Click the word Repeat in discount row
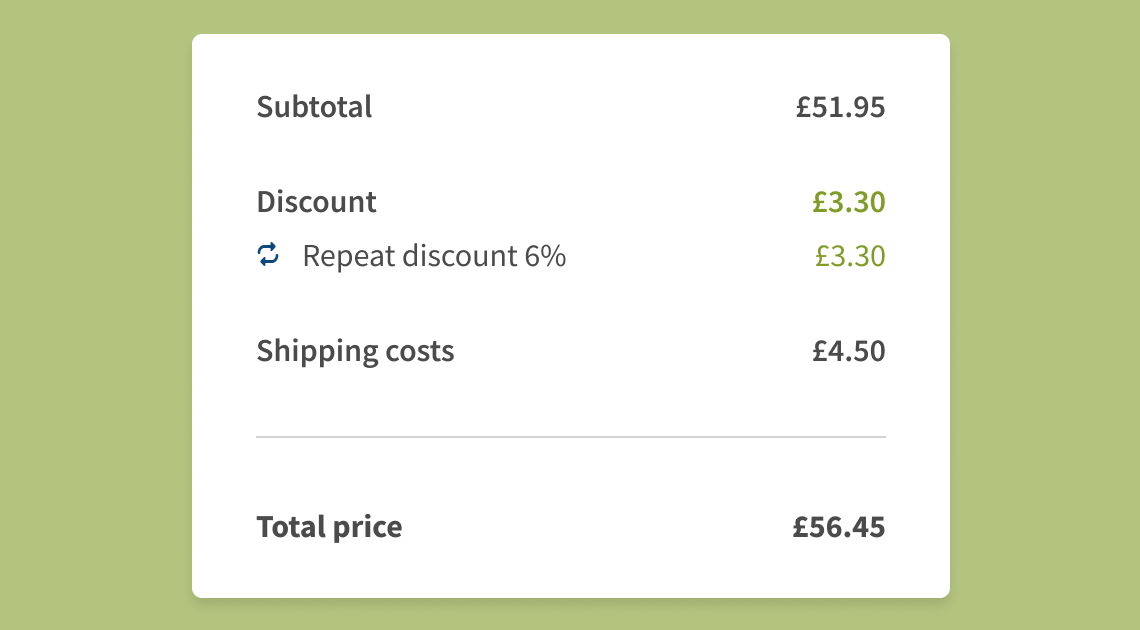1140x630 pixels. (349, 257)
